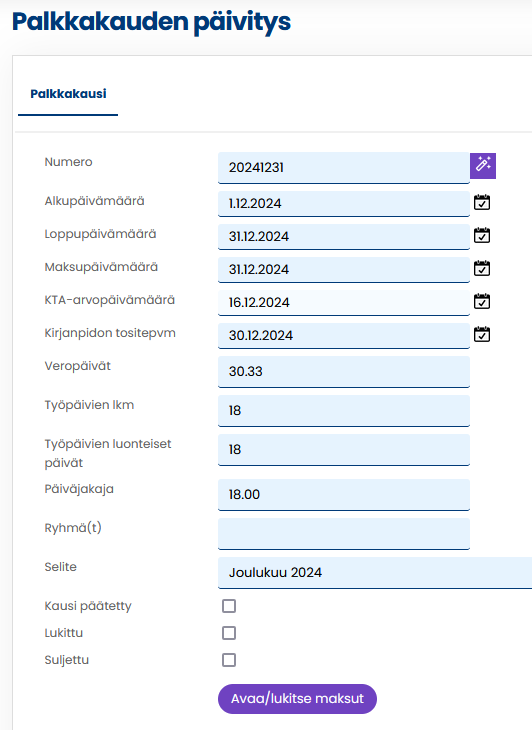Click the Lukittu label text

click(64, 633)
